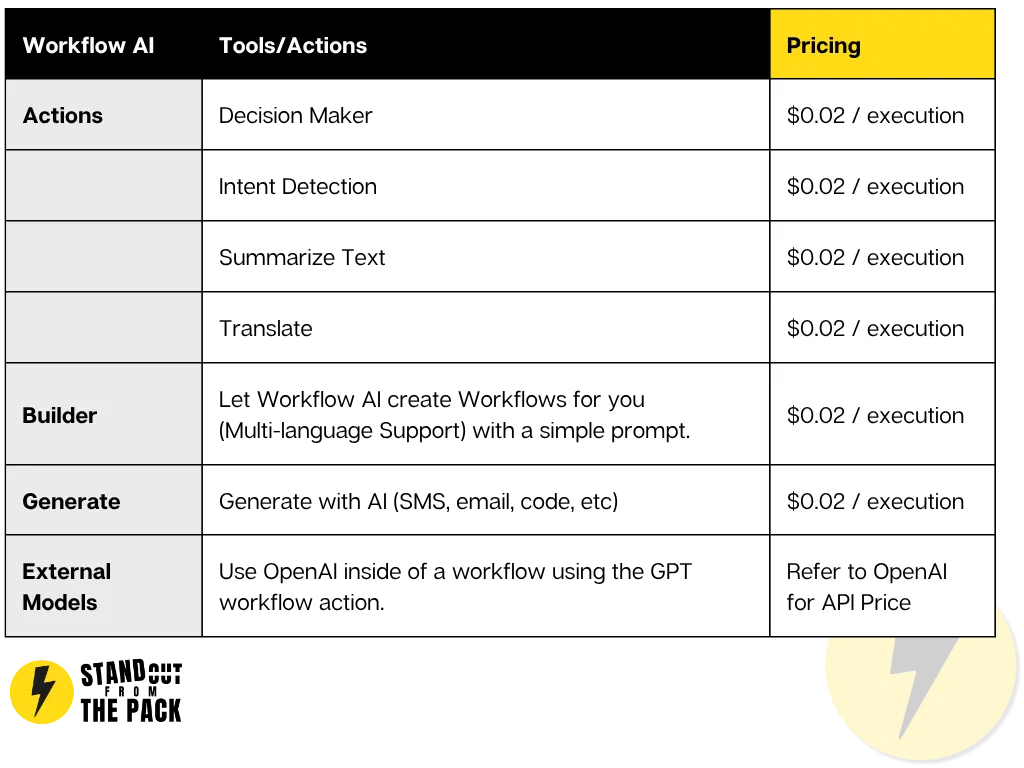
Task: Click the blank cell directly below Actions
Action: (104, 186)
